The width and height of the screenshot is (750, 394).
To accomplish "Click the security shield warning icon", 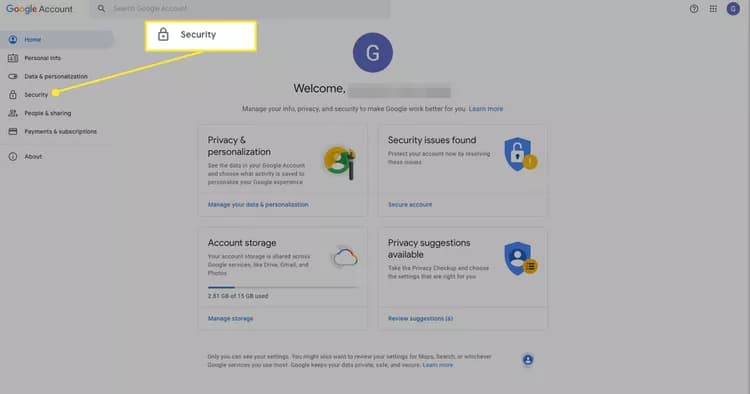I will [x=520, y=154].
